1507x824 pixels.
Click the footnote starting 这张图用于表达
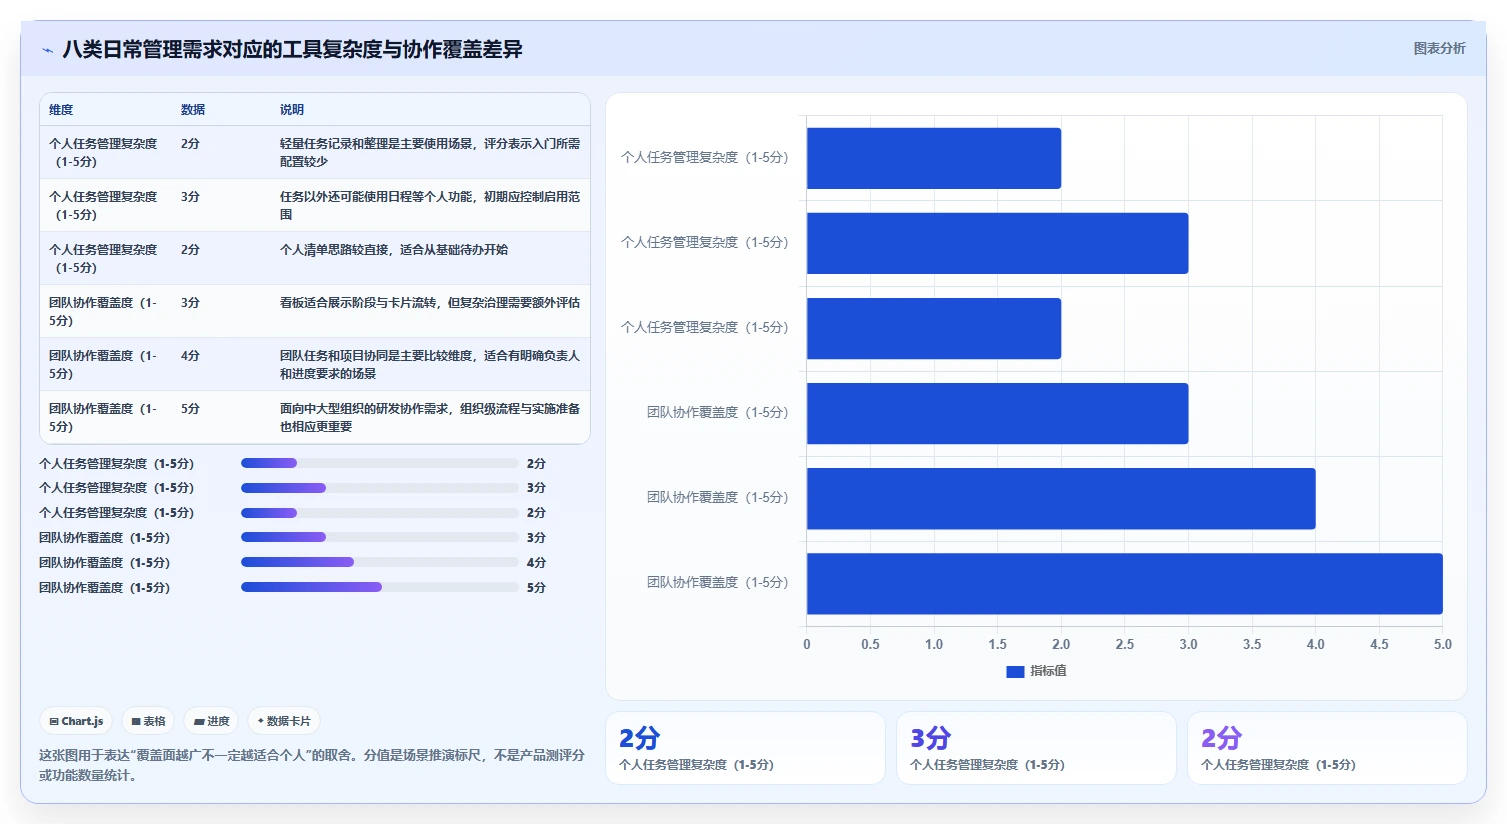point(312,765)
